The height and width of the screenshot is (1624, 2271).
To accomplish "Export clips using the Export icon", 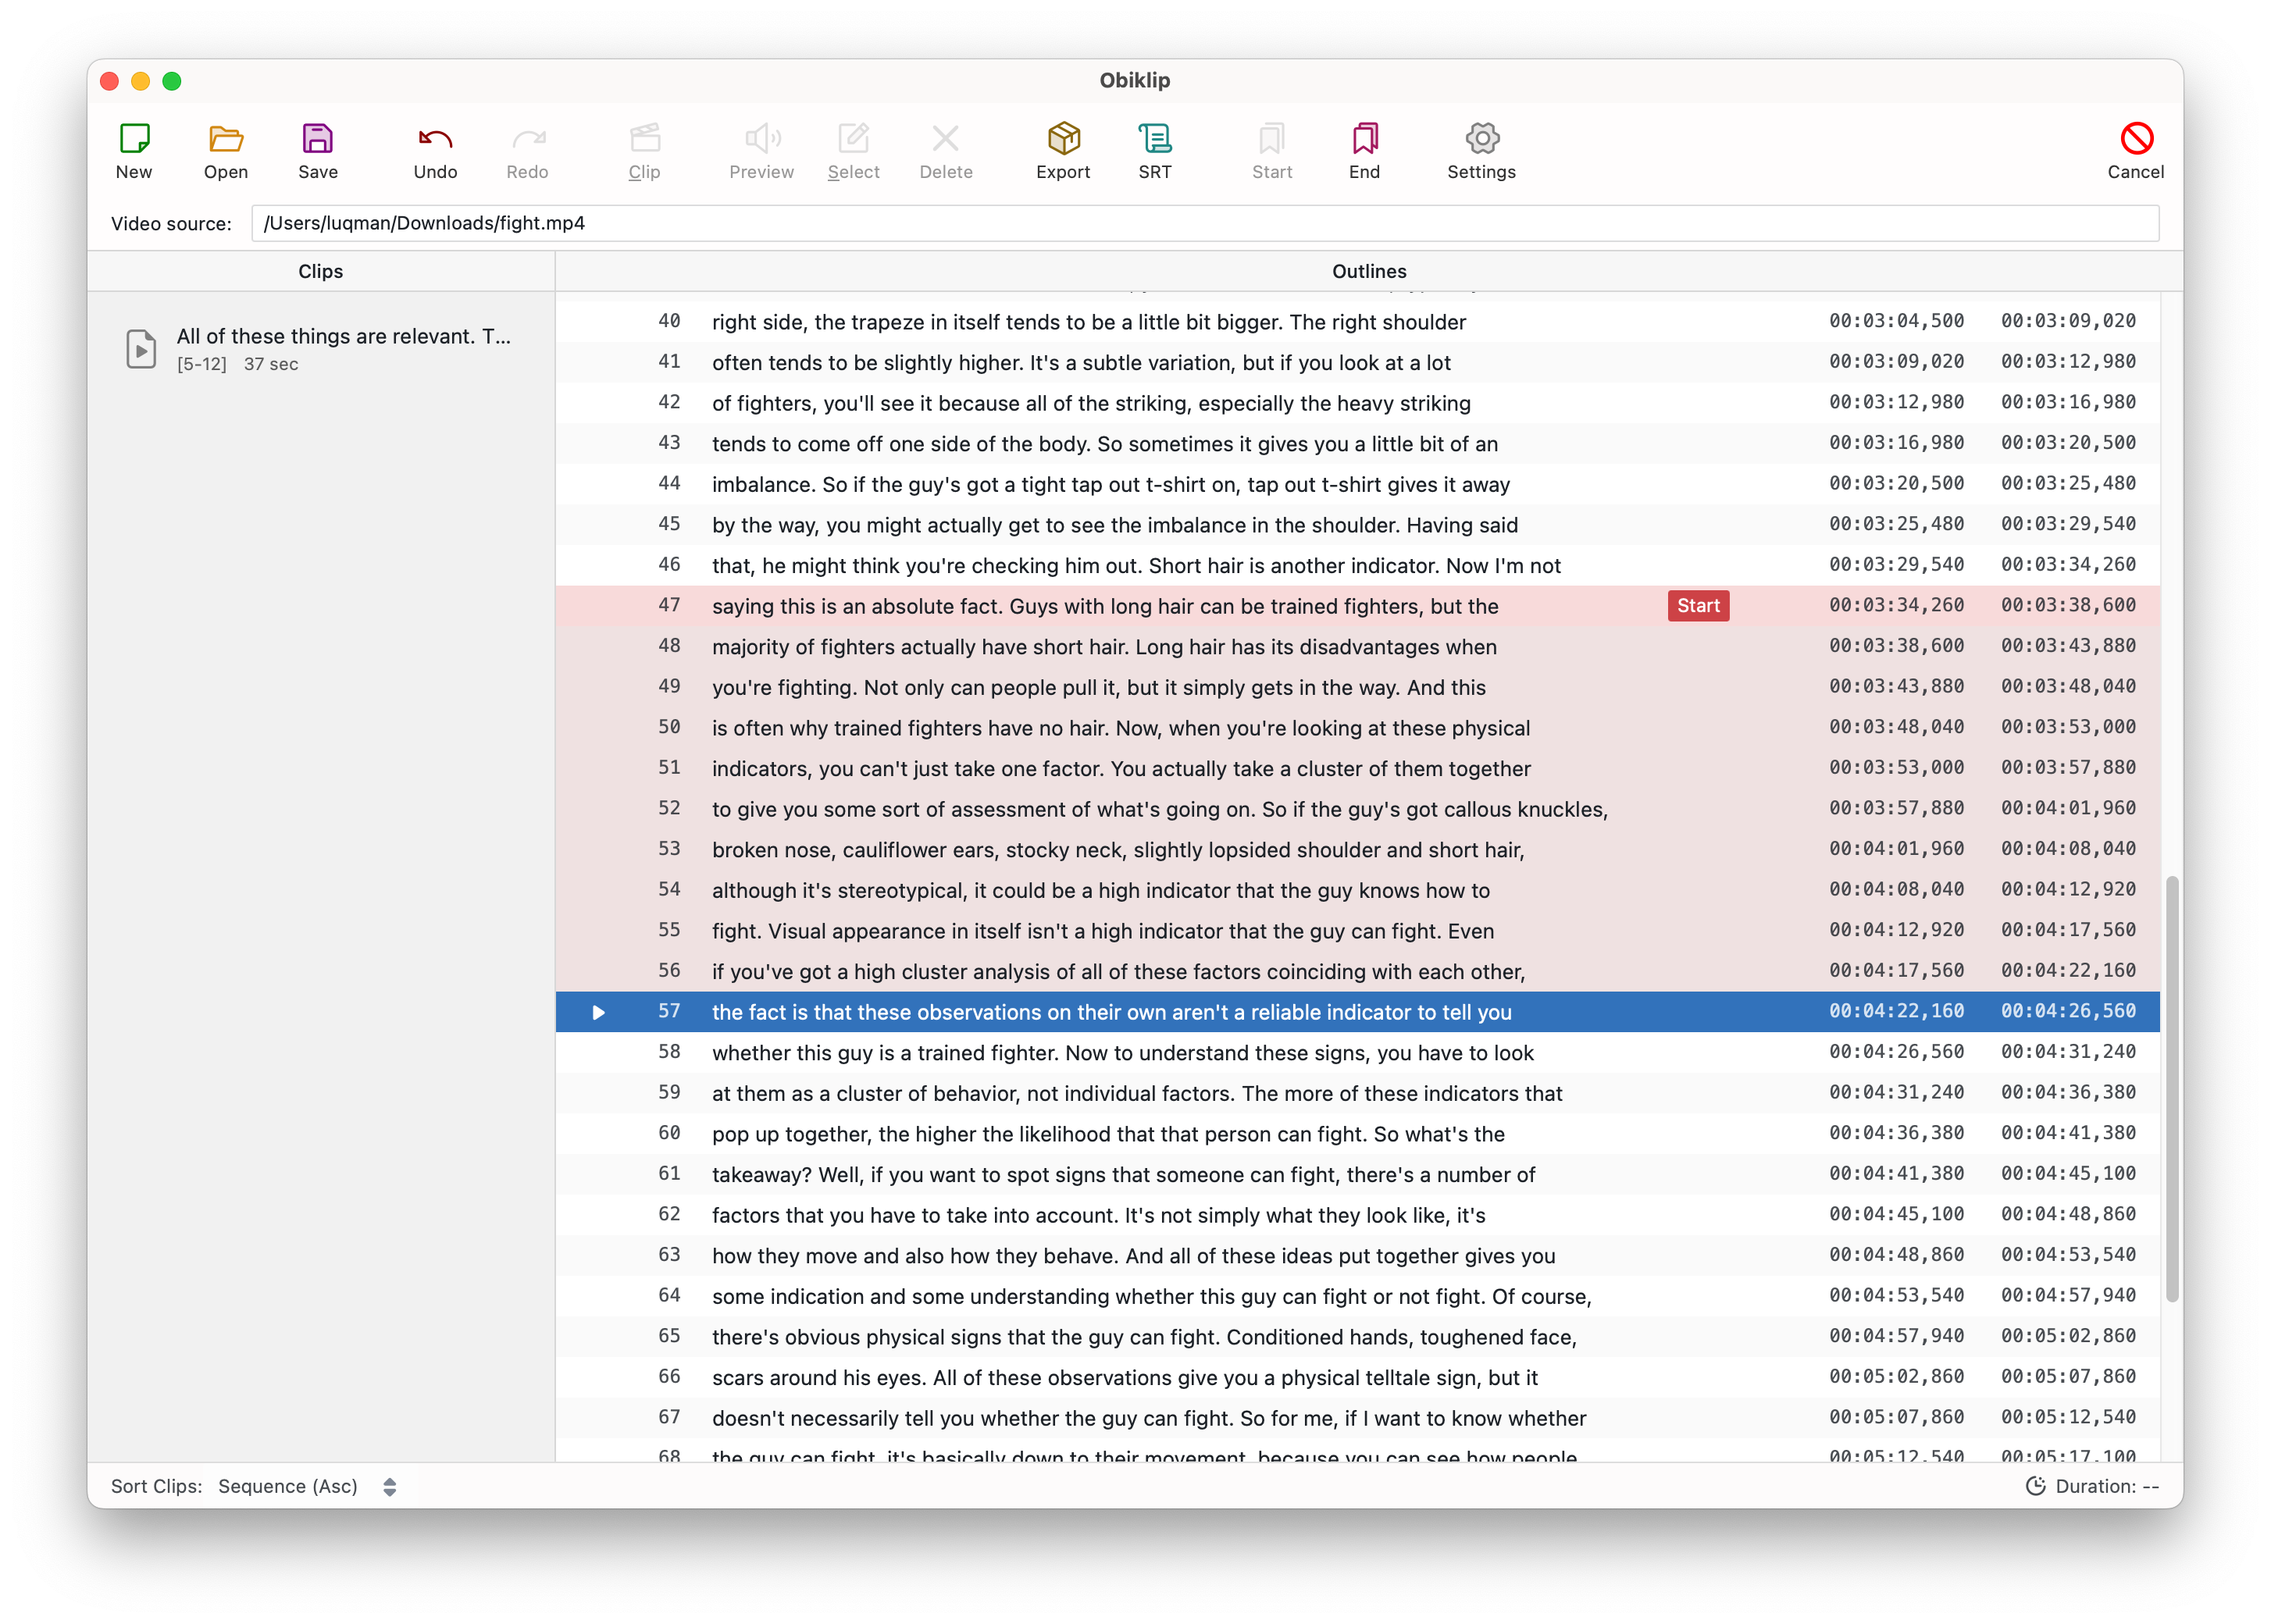I will click(1063, 139).
